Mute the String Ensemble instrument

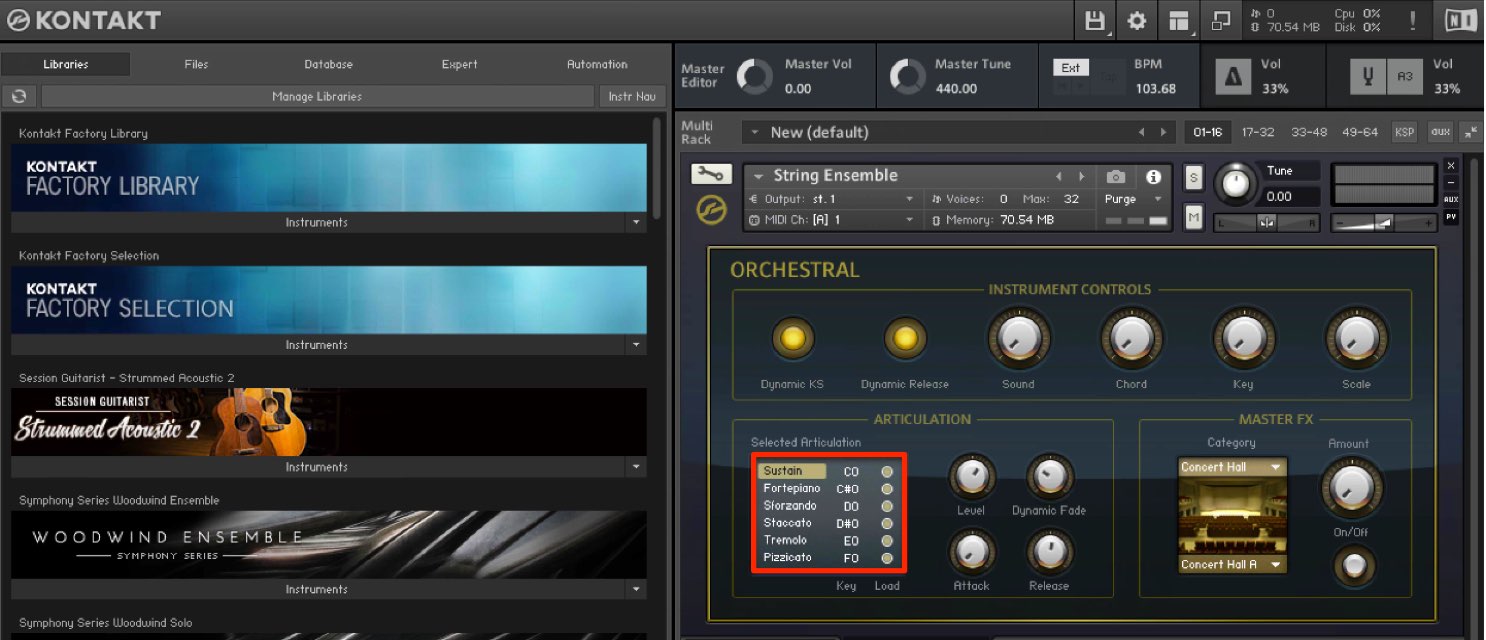point(1193,215)
